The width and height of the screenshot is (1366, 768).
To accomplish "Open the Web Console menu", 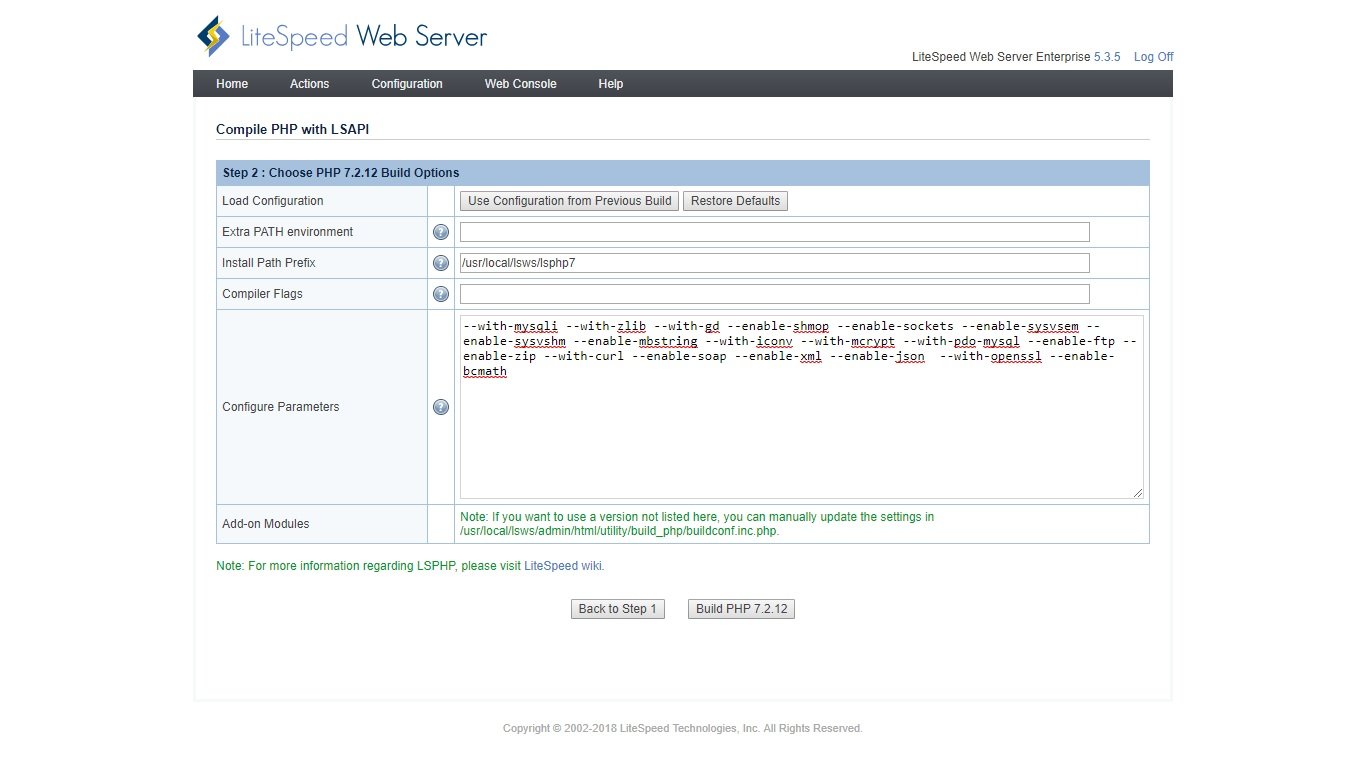I will tap(520, 84).
